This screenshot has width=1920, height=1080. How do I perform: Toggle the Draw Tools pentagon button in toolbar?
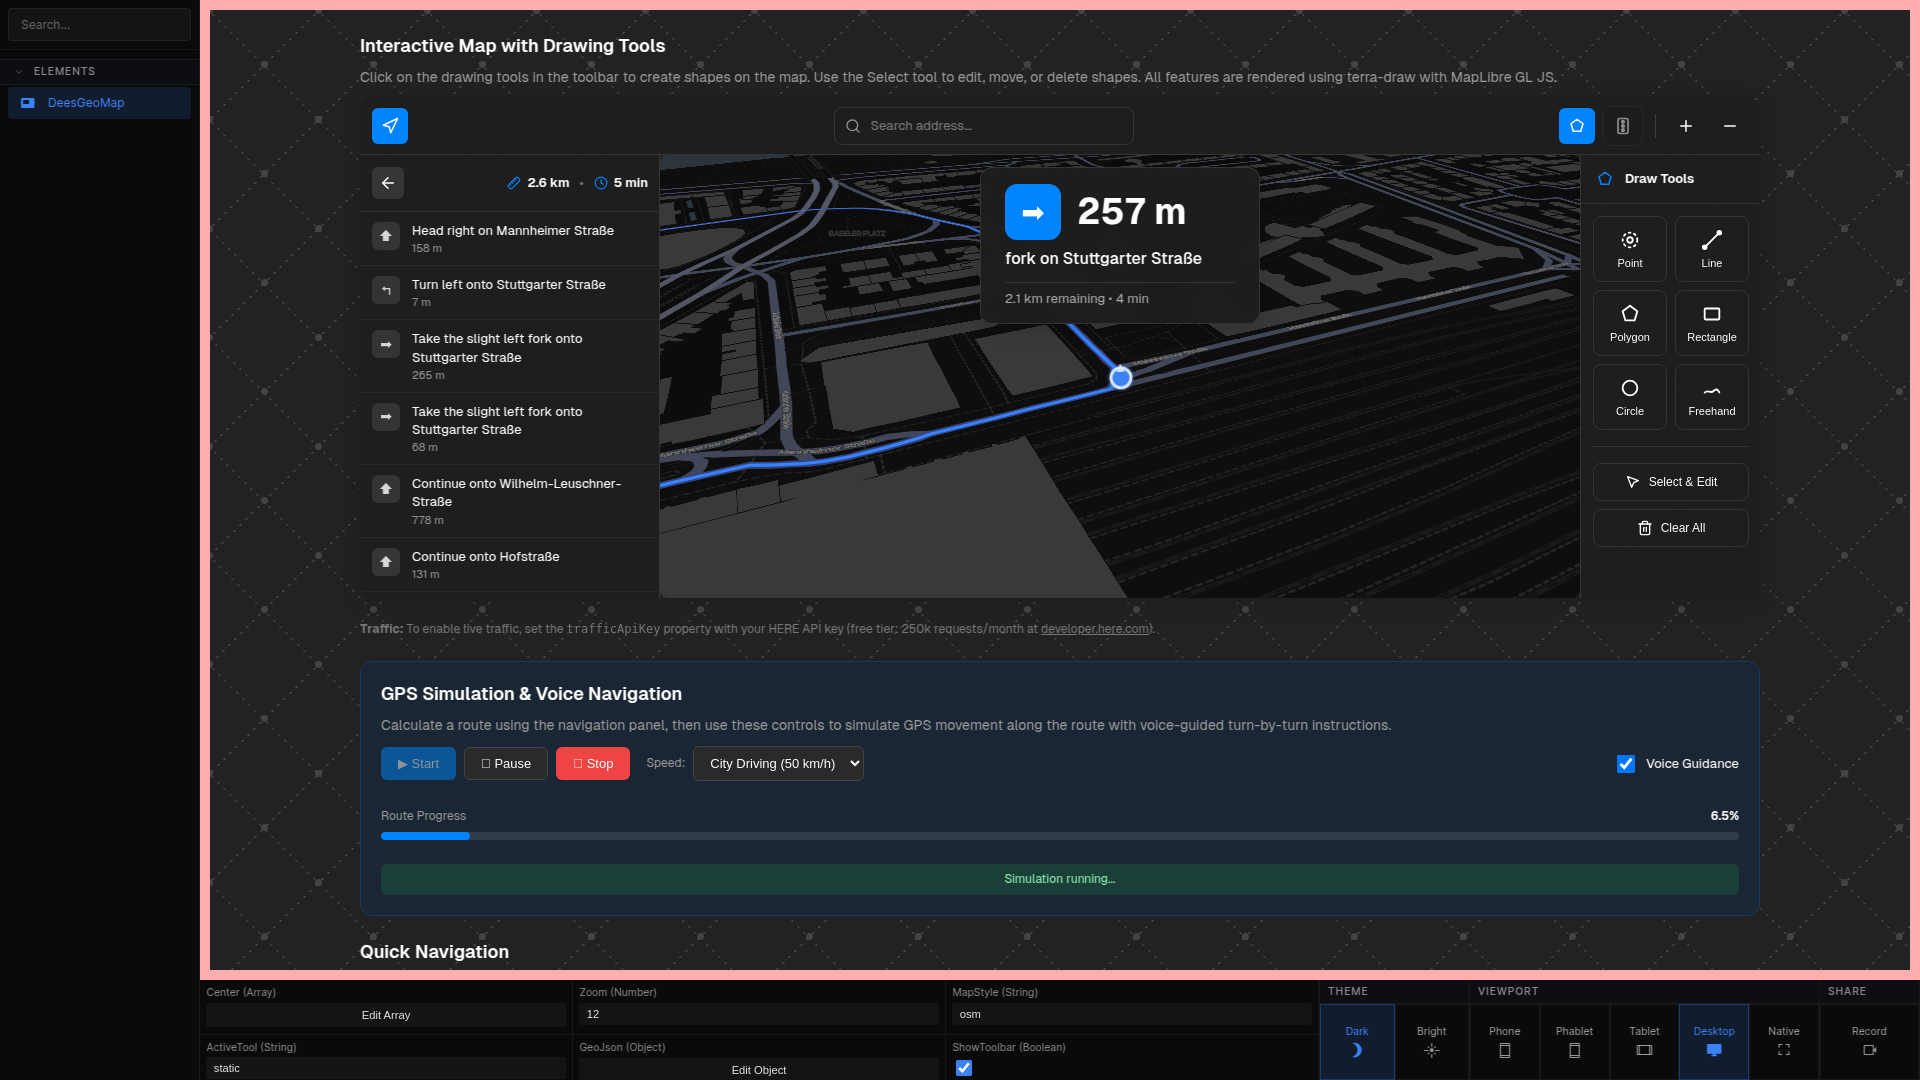(x=1576, y=126)
